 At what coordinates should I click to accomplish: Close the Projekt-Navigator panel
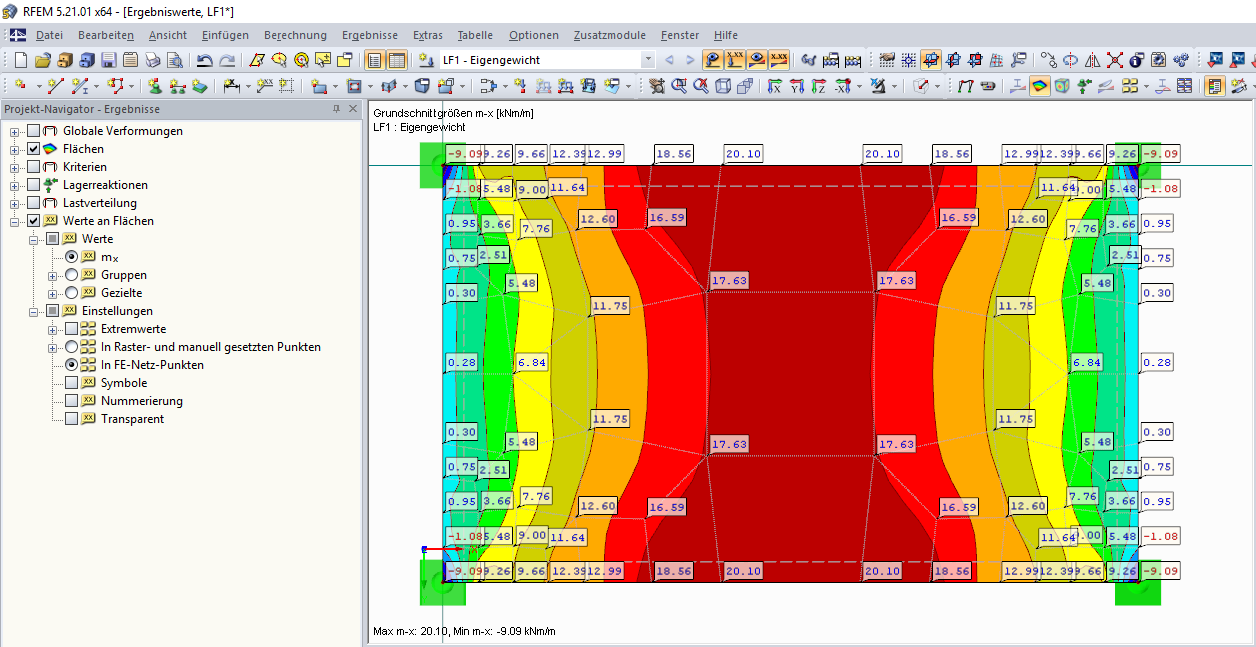pos(351,109)
